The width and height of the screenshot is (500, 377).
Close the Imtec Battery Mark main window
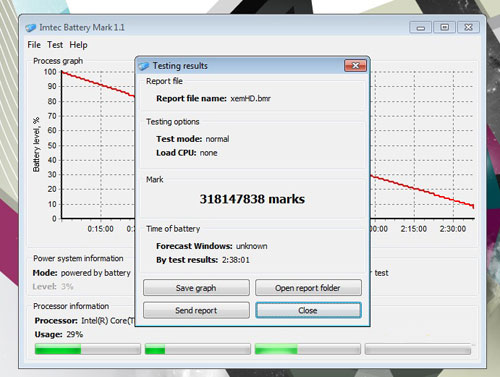click(x=468, y=28)
